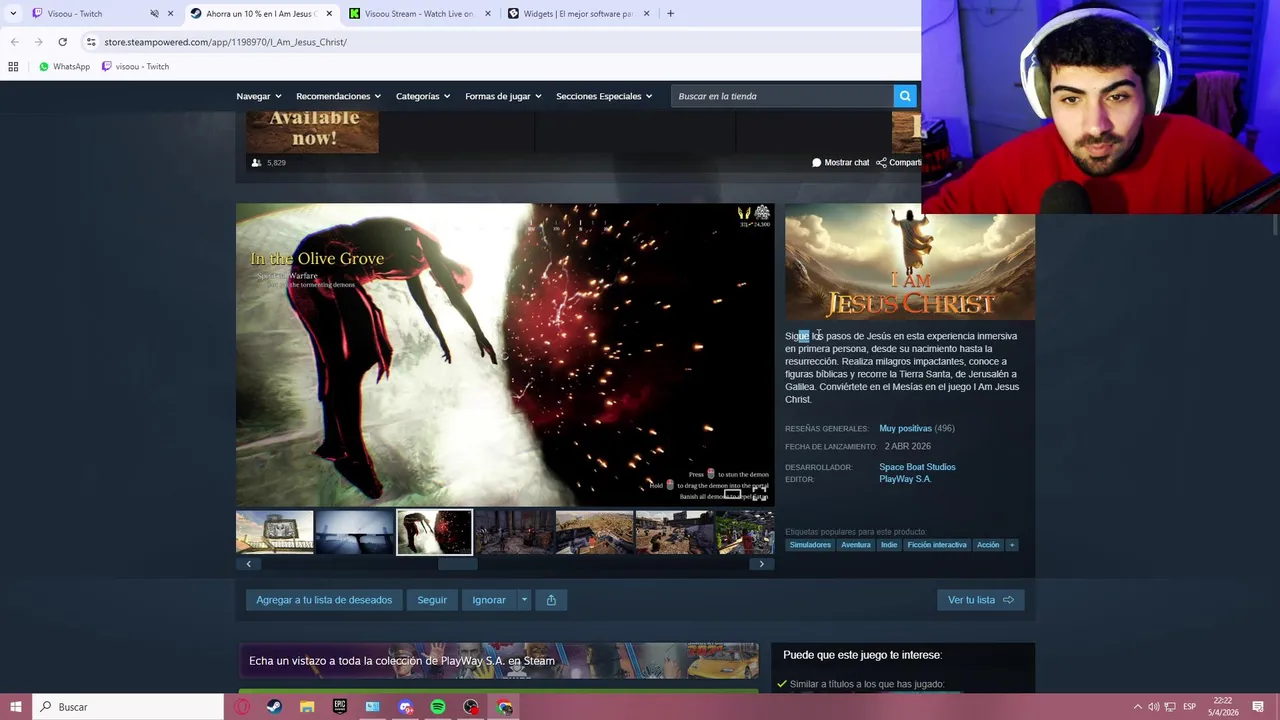Open developer Space Boat Studios link
Image resolution: width=1280 pixels, height=720 pixels.
[917, 467]
